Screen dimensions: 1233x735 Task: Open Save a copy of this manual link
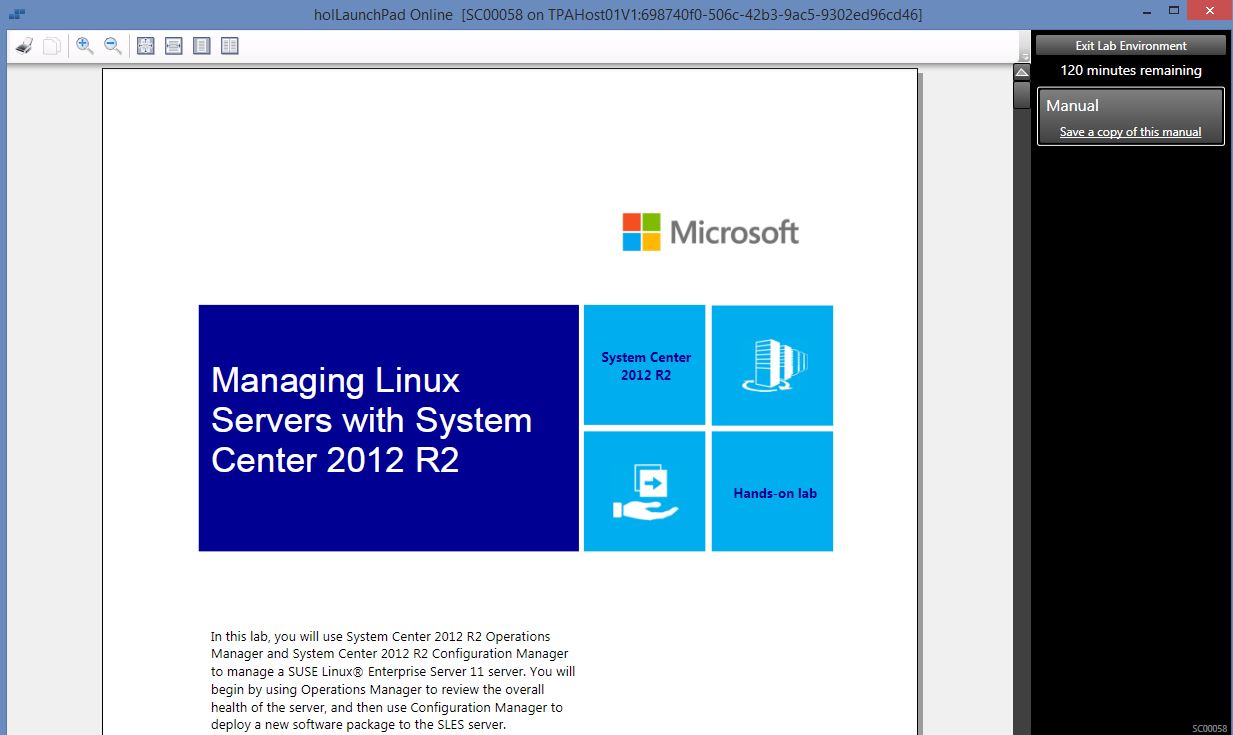pos(1130,132)
